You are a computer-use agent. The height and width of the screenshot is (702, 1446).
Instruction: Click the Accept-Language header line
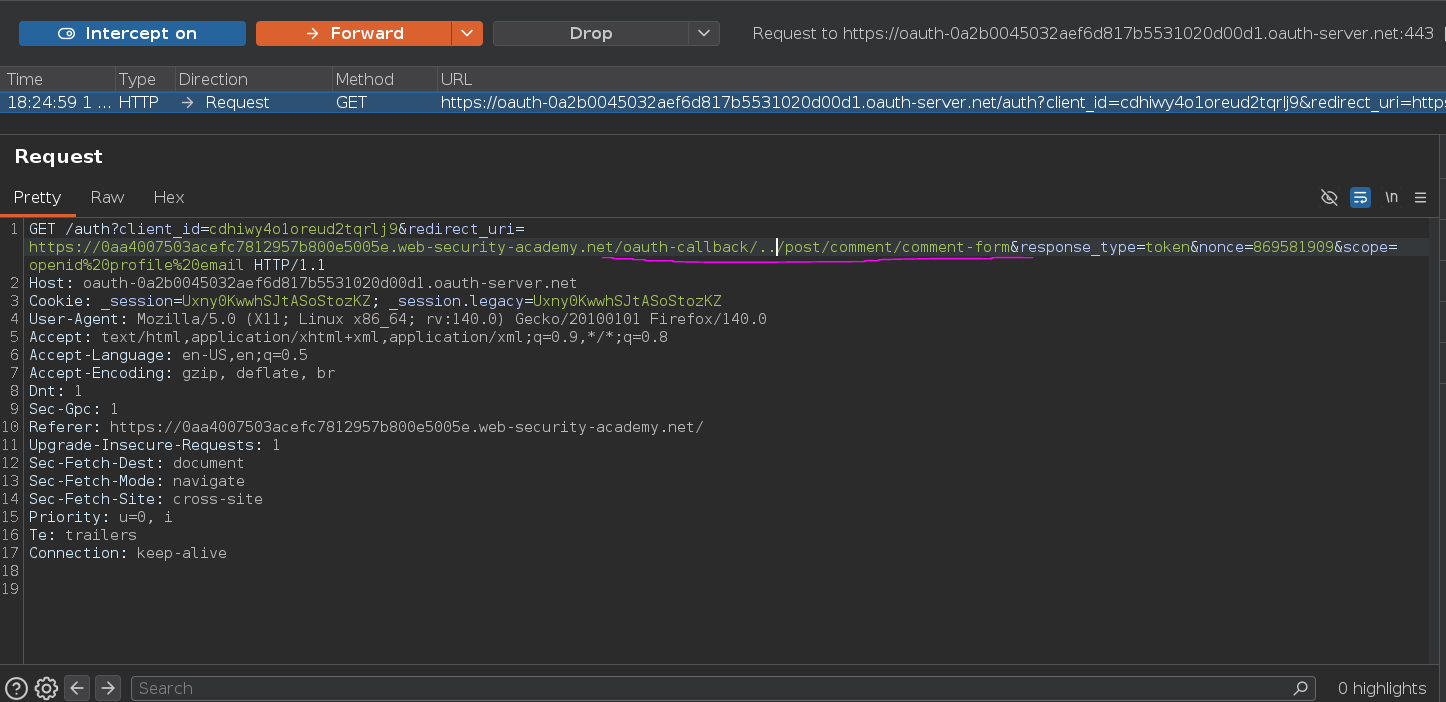pos(168,355)
